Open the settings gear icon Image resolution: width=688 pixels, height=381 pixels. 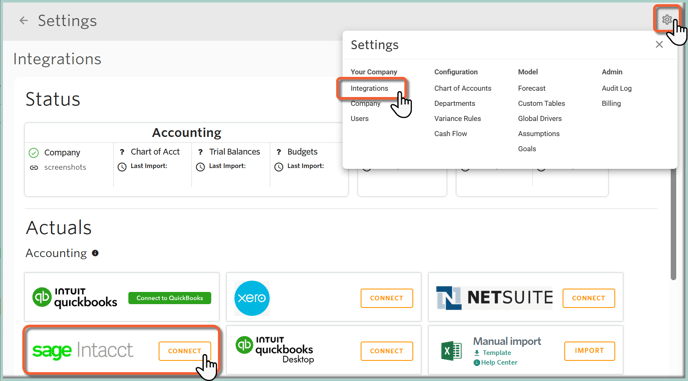[666, 19]
